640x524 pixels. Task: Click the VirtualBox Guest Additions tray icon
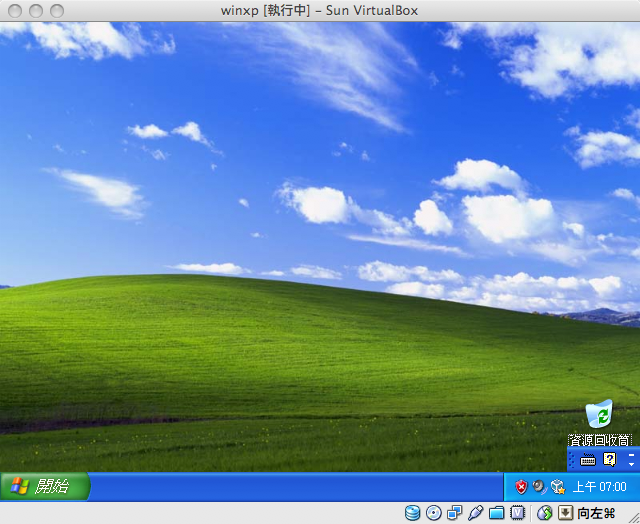[x=558, y=486]
